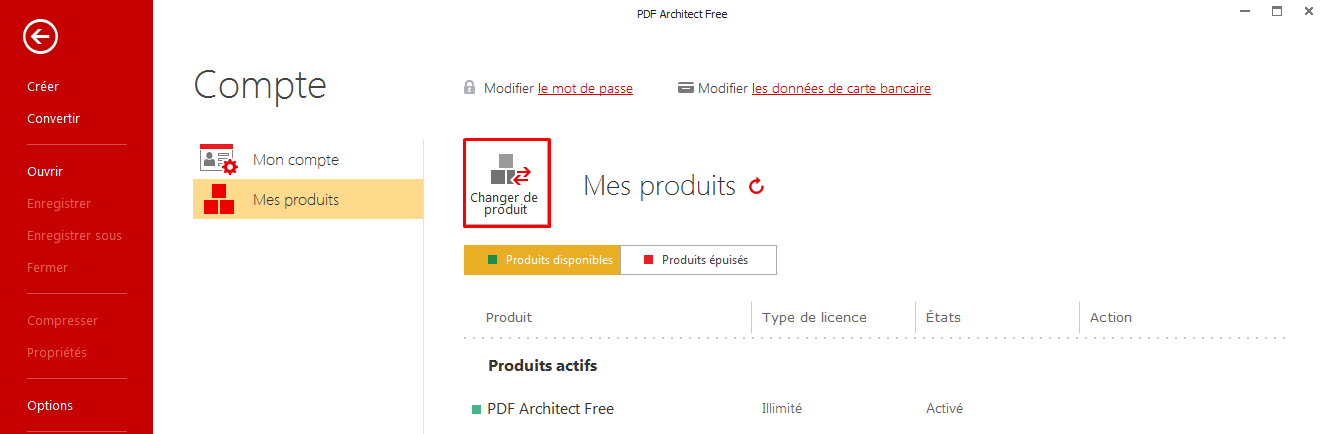Open the le mot de passe link
Screen dimensions: 1325x434
coord(585,88)
